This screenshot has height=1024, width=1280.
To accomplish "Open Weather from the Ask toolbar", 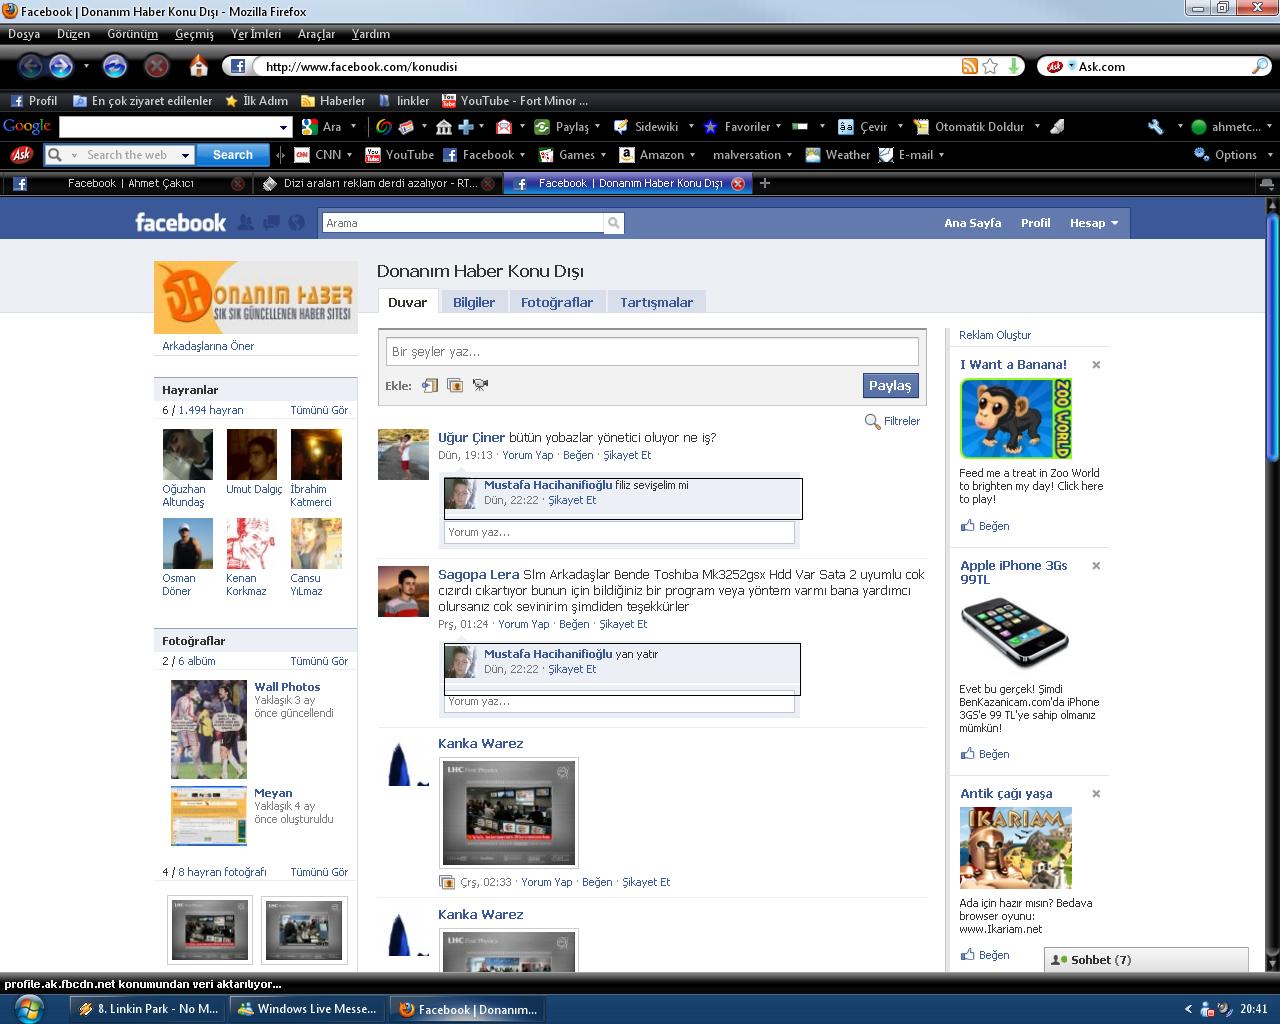I will (837, 155).
